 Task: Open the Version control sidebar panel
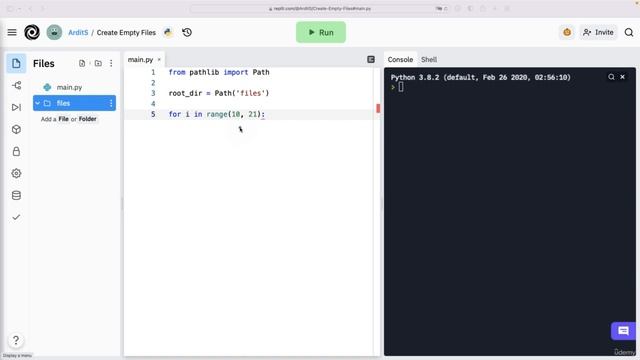coord(16,85)
